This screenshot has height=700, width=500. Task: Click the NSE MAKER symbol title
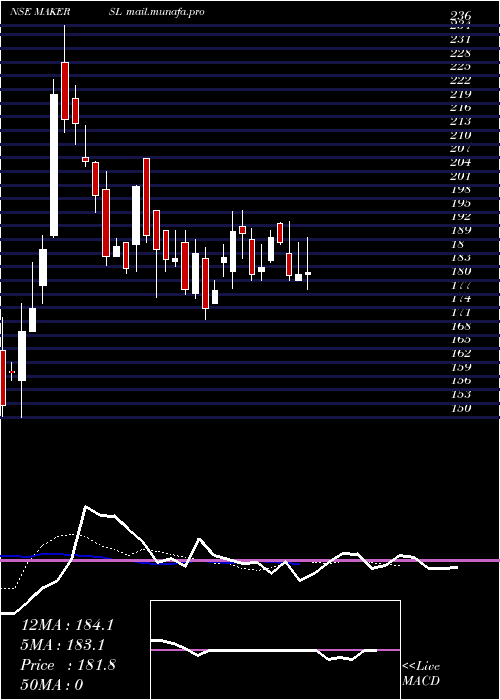point(40,12)
